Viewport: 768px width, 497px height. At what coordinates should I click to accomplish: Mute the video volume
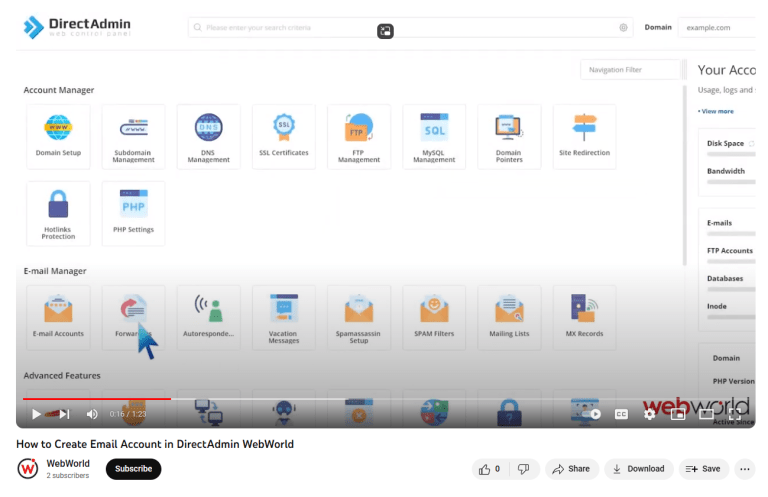pos(92,414)
